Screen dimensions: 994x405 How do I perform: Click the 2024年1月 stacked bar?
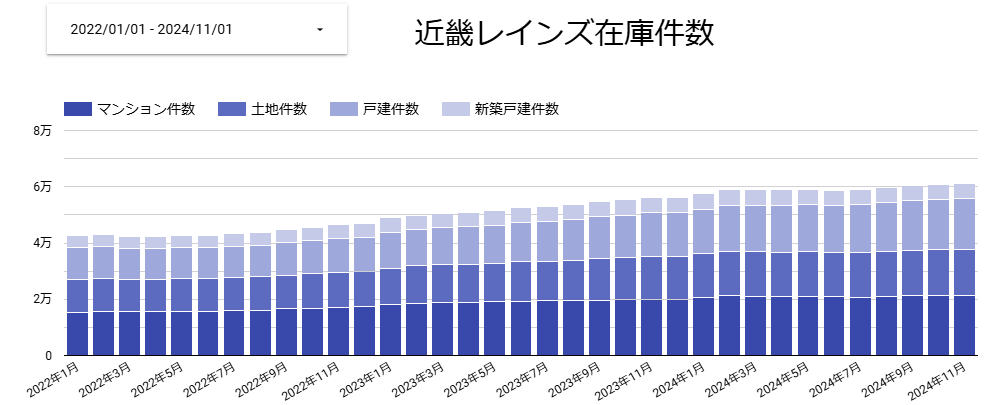(x=704, y=274)
